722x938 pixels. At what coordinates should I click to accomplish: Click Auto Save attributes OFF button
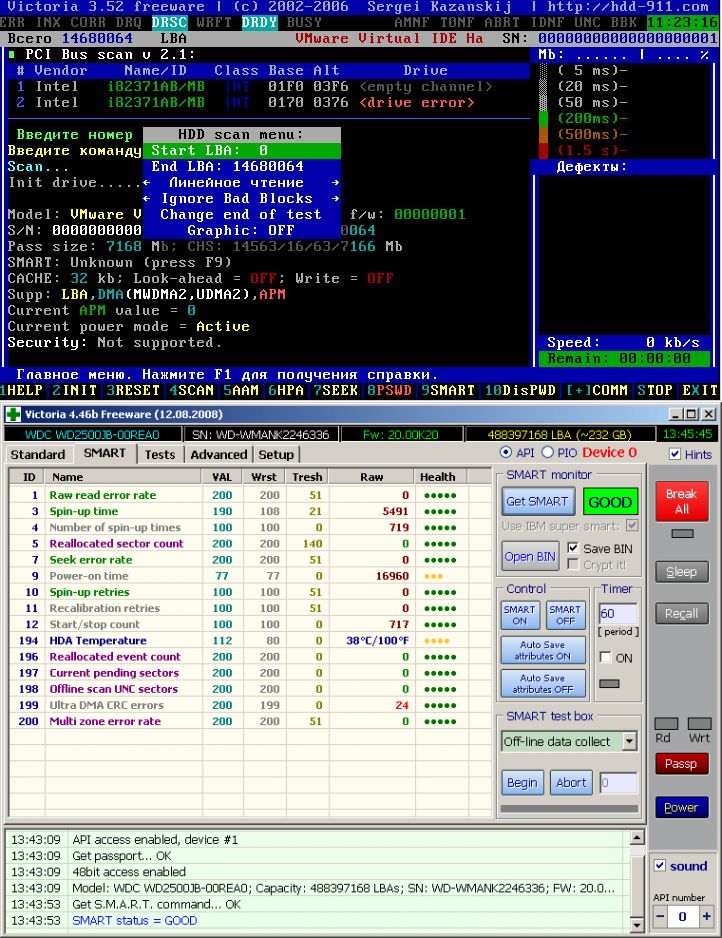tap(543, 684)
